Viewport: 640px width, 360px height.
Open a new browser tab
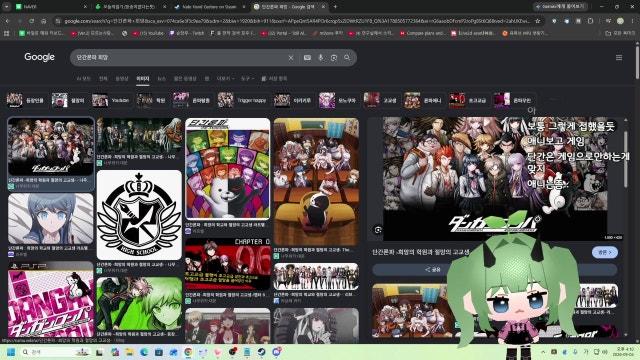coord(335,7)
